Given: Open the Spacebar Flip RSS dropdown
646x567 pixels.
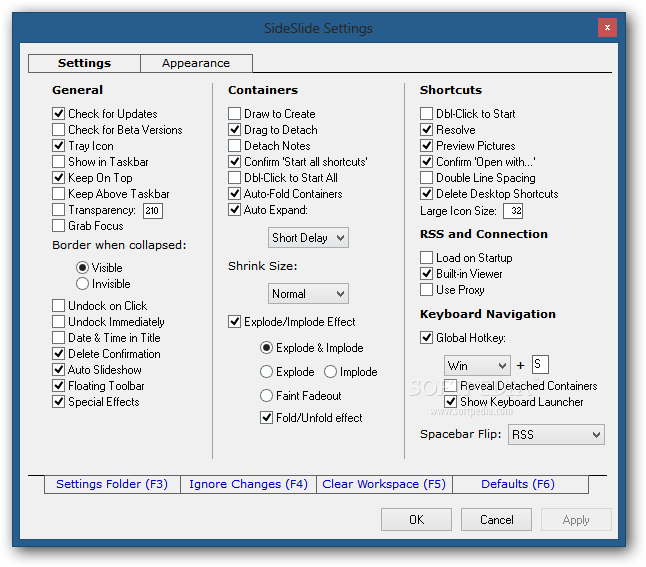Looking at the screenshot, I should (x=557, y=435).
